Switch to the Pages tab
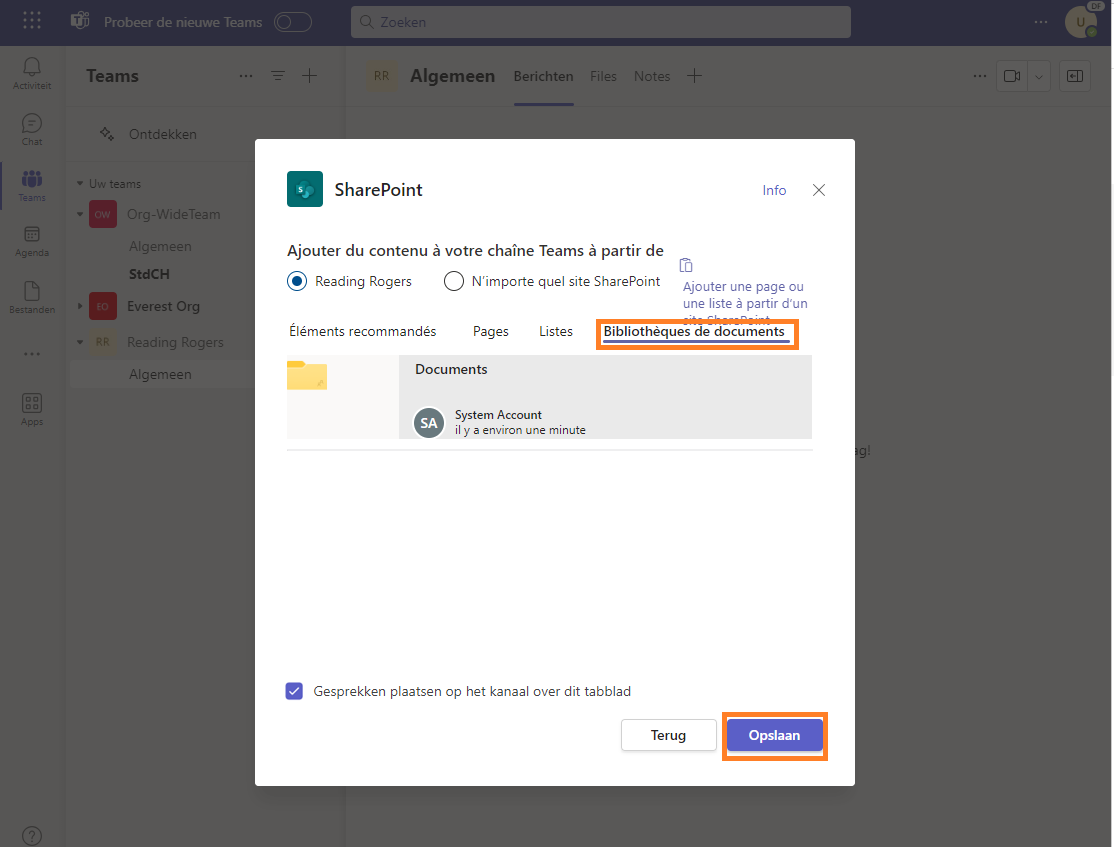This screenshot has width=1114, height=847. coord(490,330)
